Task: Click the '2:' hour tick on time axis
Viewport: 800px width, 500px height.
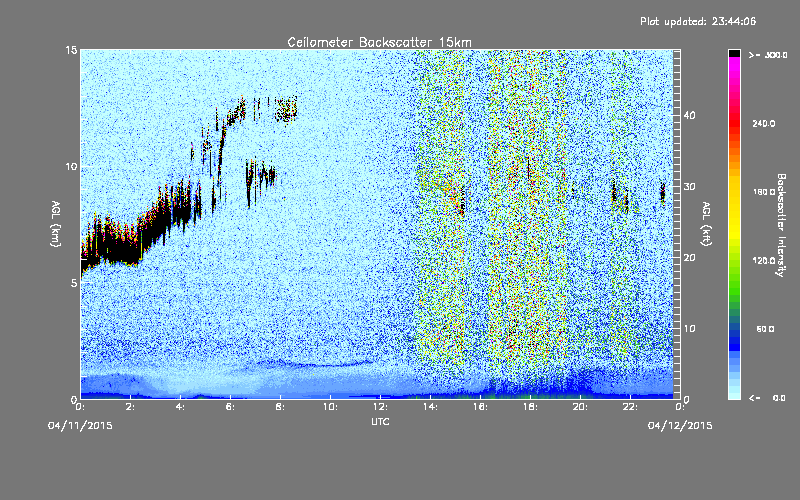Action: coord(131,407)
